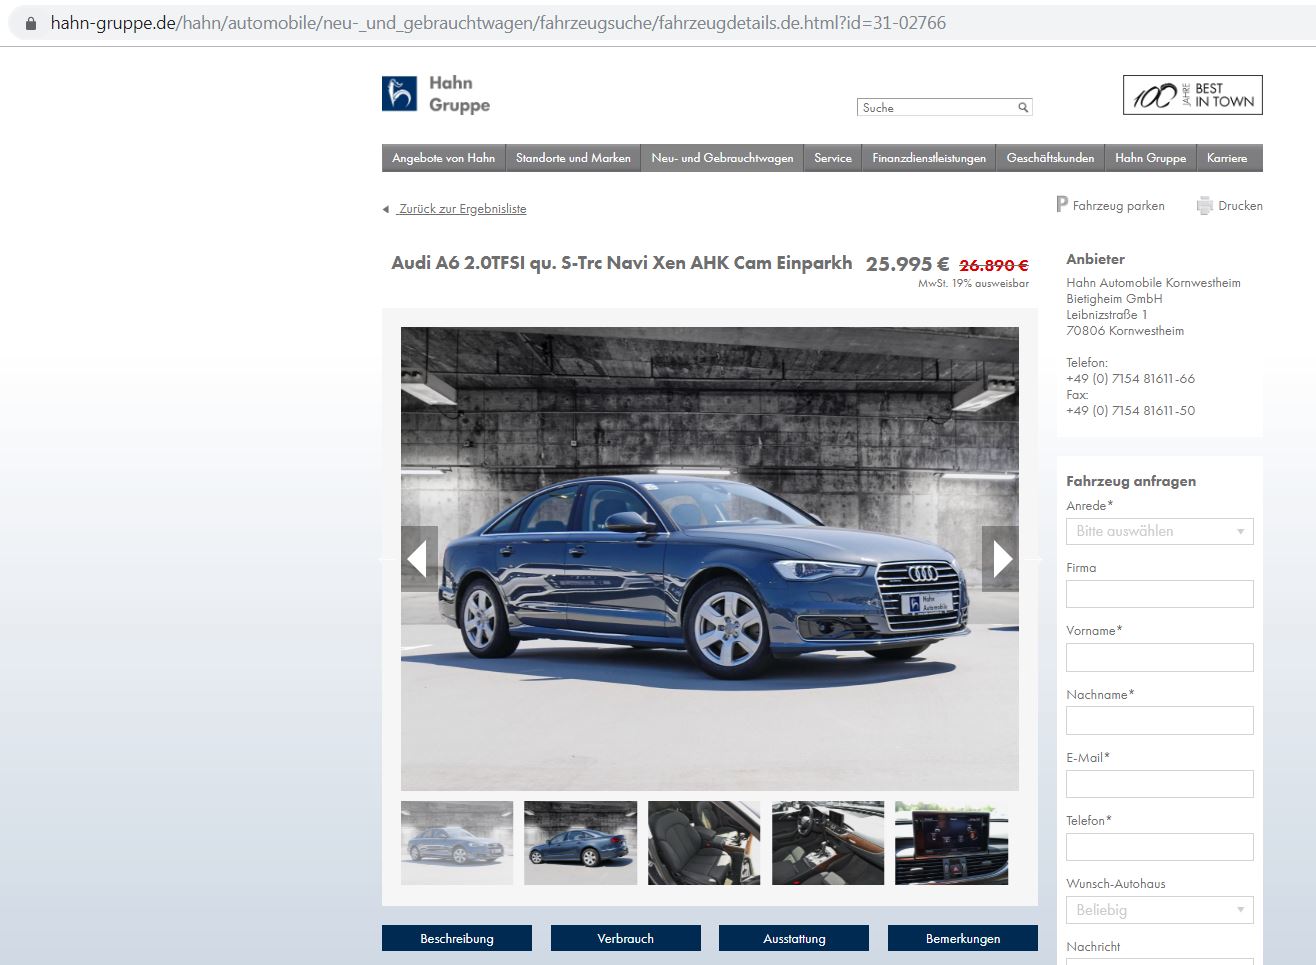The image size is (1316, 965).
Task: Click the crossed-out 26.890 € price
Action: 994,265
